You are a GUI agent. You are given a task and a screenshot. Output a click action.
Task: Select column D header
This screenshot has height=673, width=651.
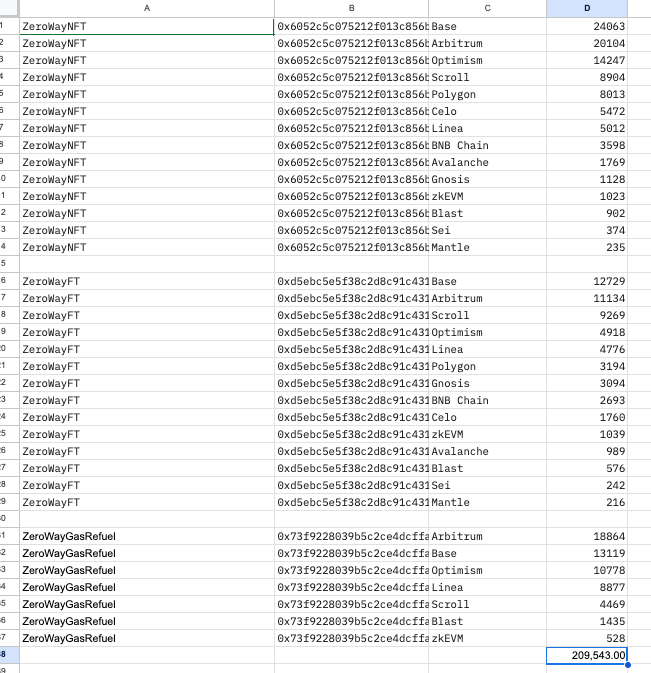[x=587, y=8]
